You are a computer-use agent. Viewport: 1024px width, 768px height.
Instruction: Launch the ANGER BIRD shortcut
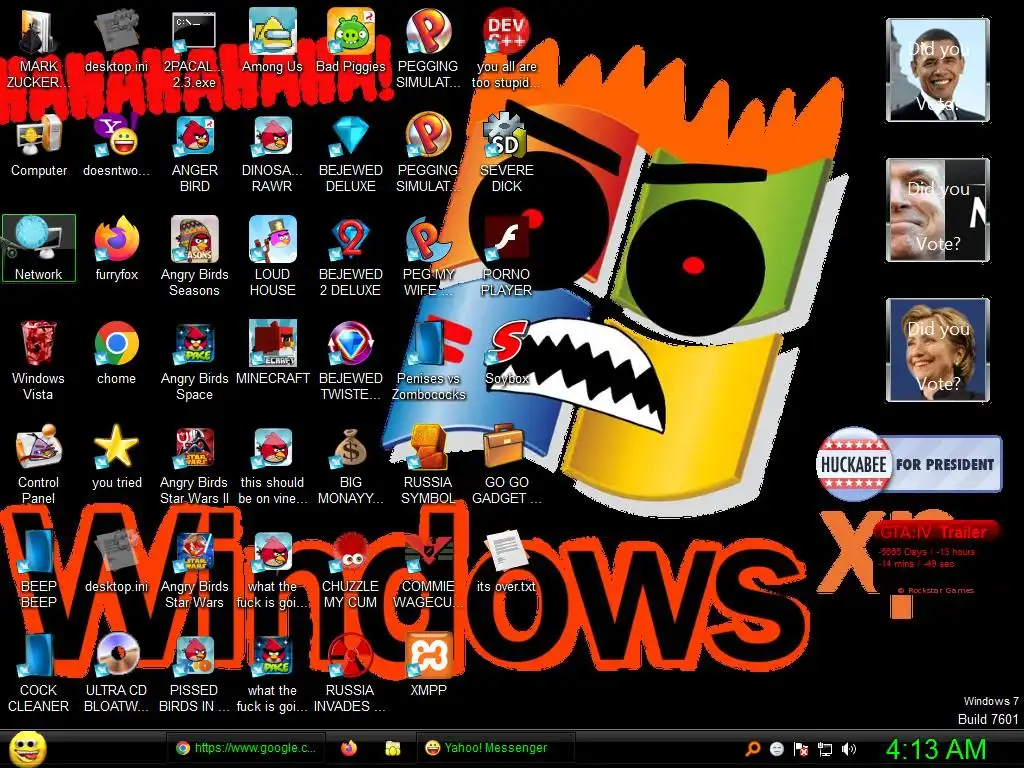click(194, 153)
